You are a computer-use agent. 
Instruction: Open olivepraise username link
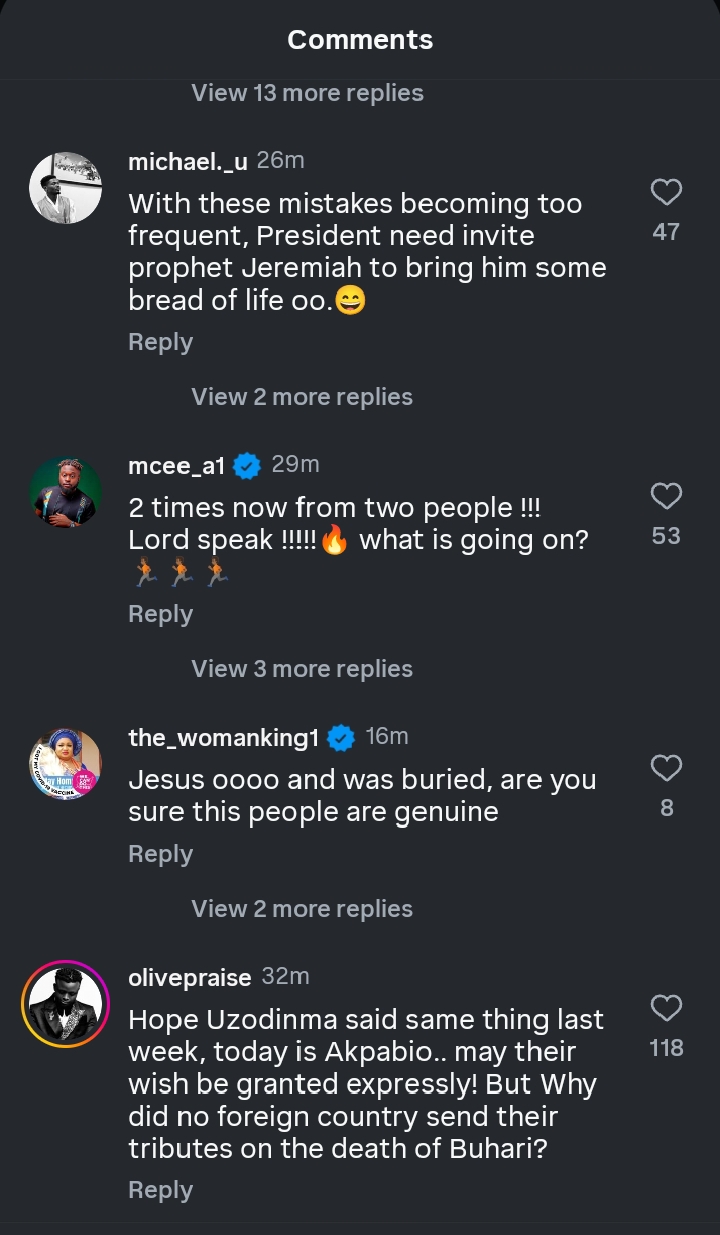tap(190, 978)
